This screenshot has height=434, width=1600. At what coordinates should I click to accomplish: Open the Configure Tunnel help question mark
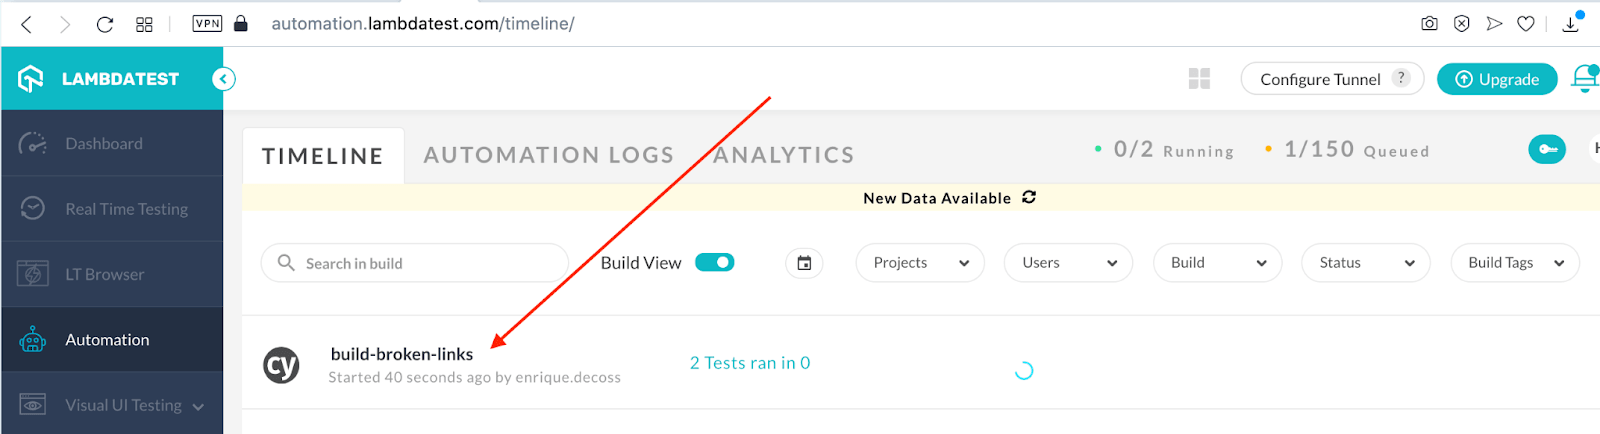click(x=1401, y=77)
